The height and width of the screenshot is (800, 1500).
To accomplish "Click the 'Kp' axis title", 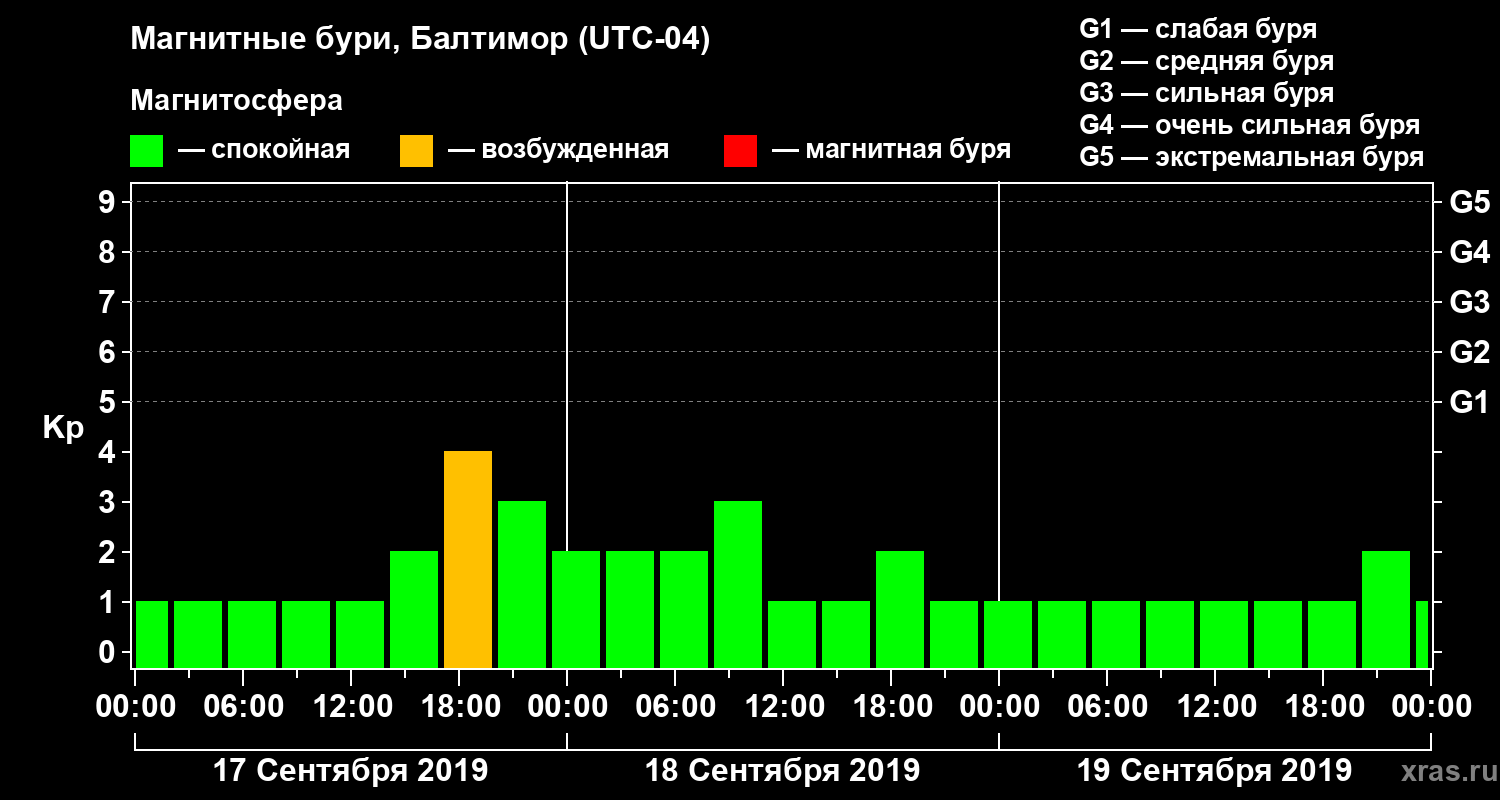I will pos(63,428).
